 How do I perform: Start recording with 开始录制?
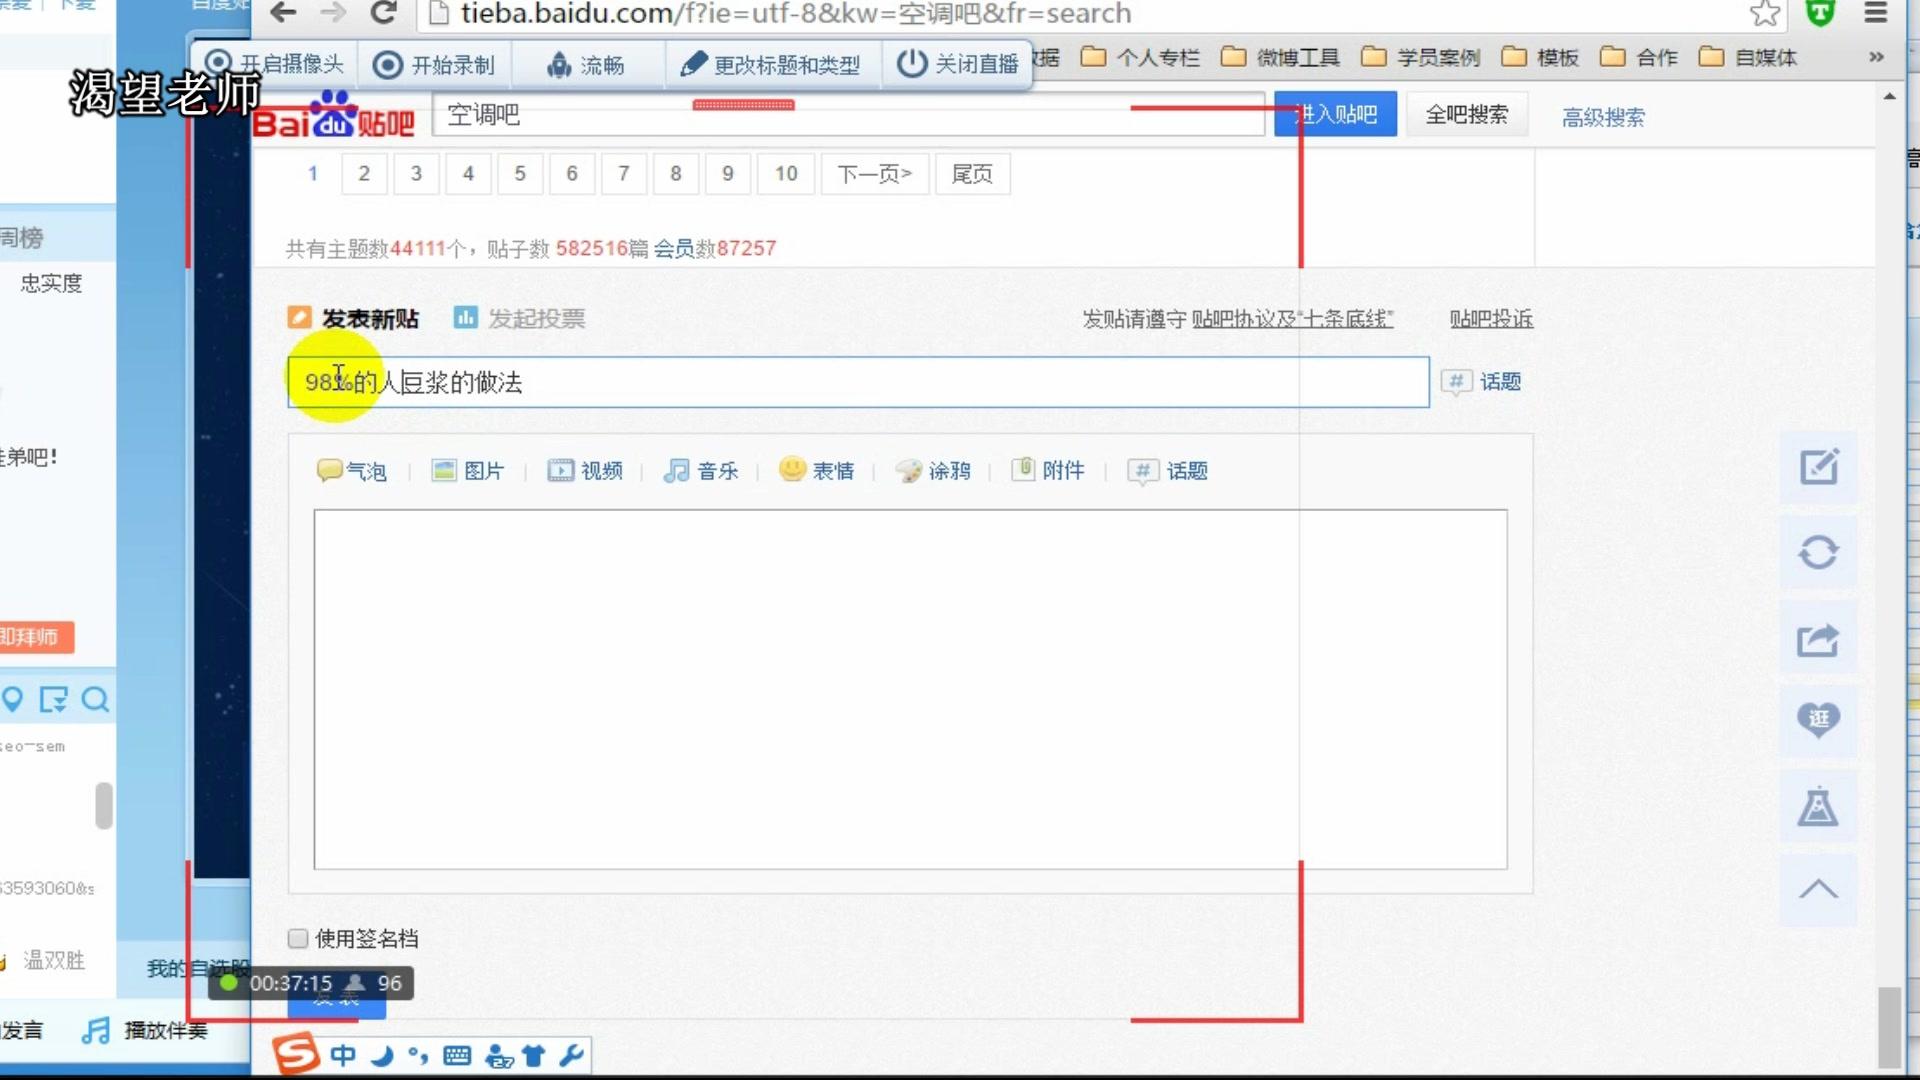(433, 65)
